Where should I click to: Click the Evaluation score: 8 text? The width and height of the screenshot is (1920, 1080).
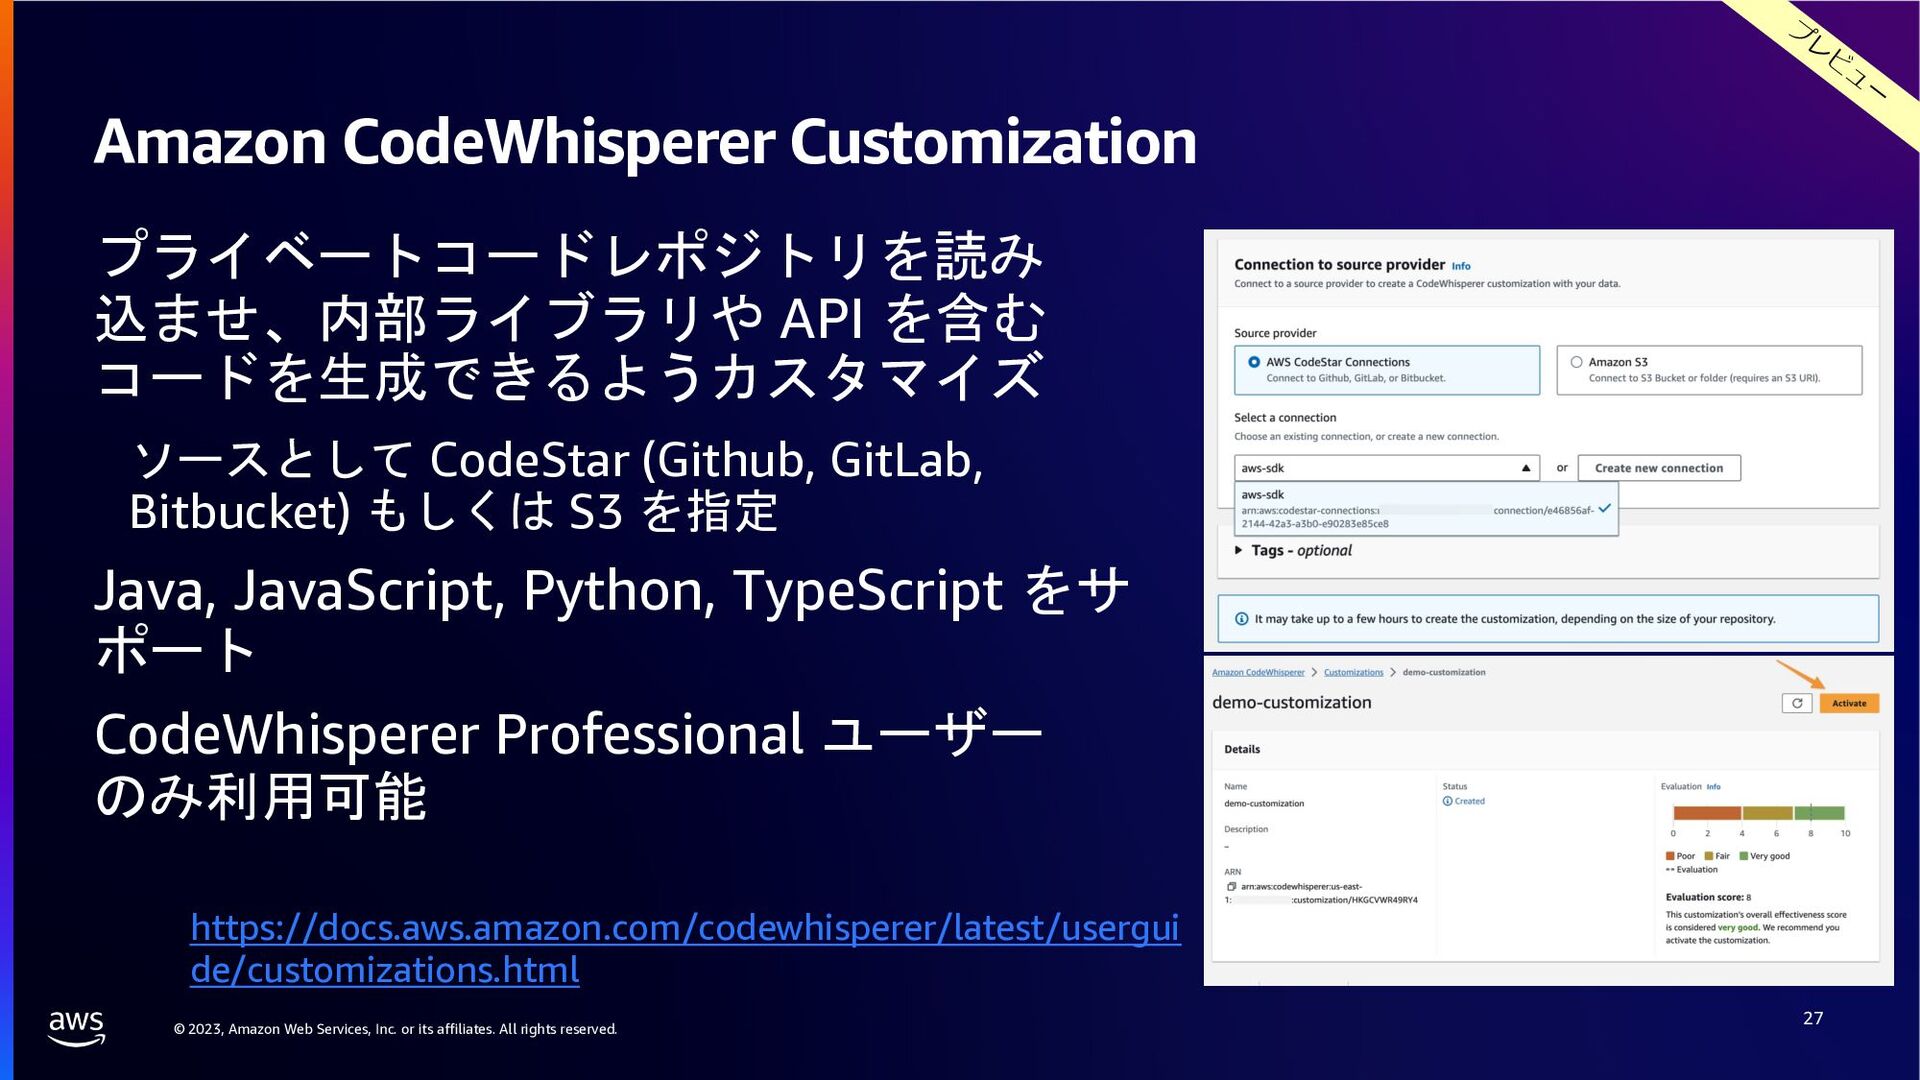1708,897
